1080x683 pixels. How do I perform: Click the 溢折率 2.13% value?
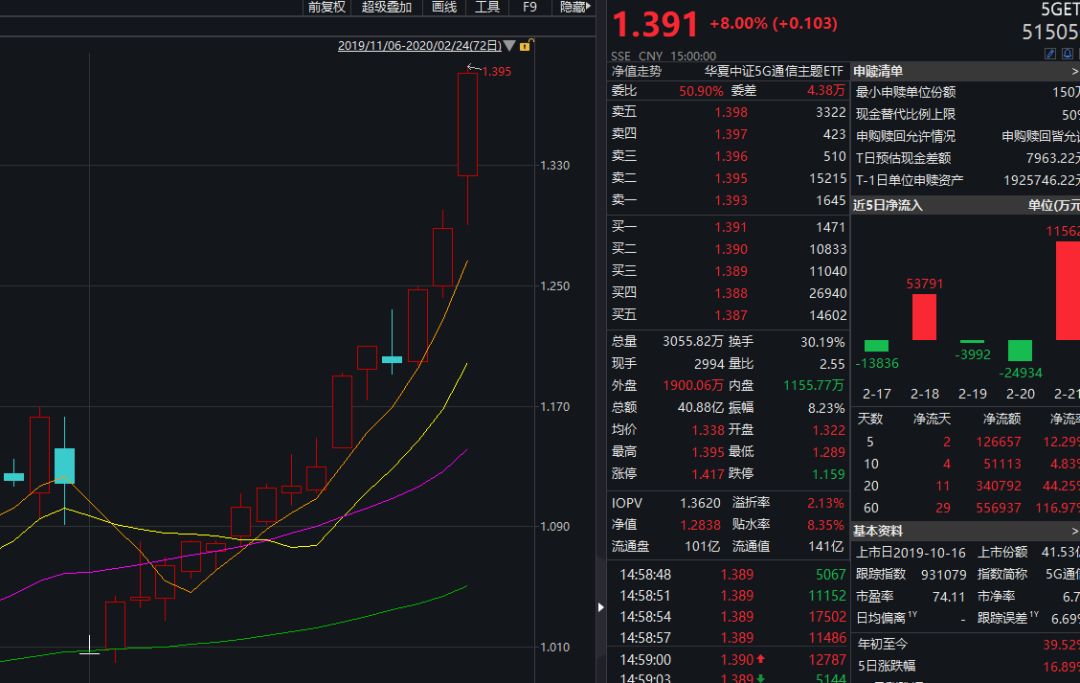825,503
